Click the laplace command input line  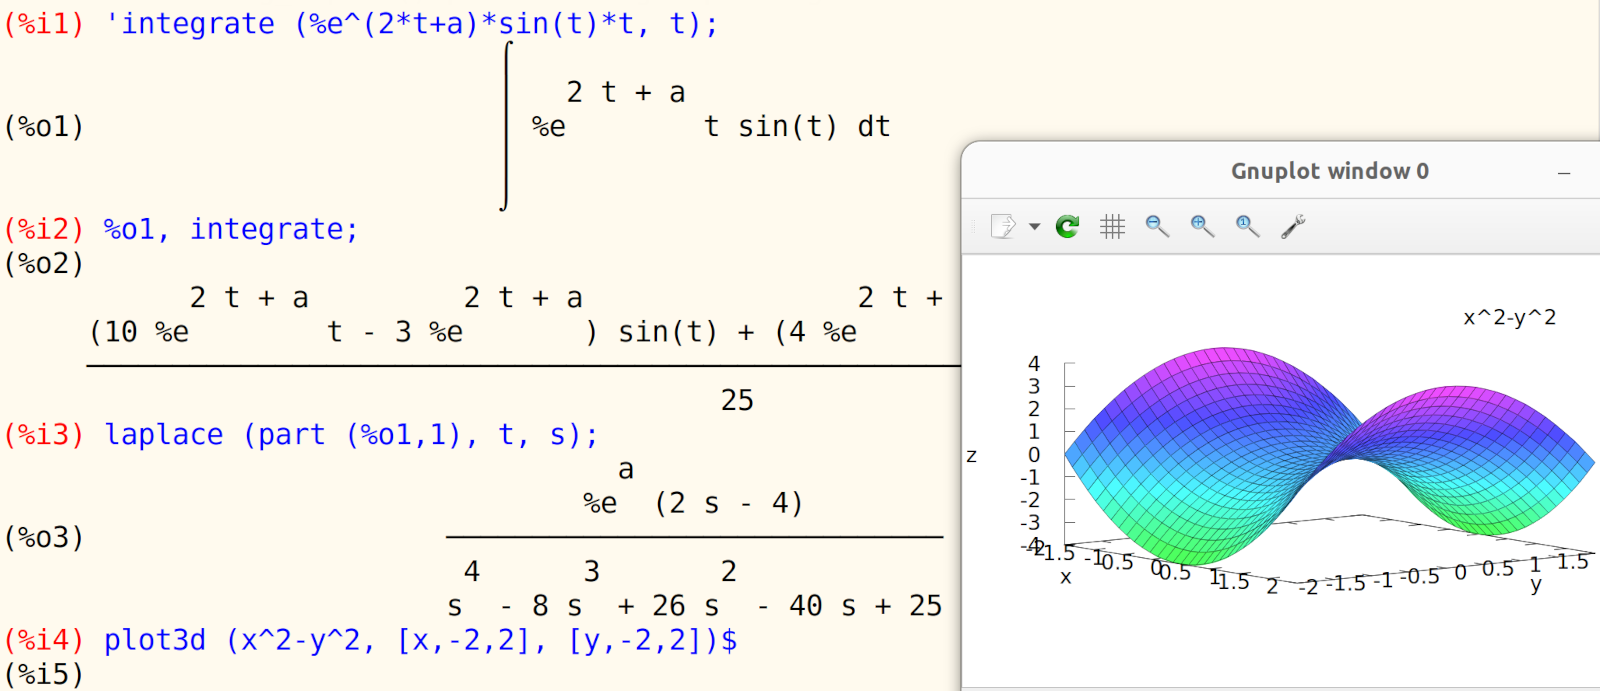click(350, 435)
